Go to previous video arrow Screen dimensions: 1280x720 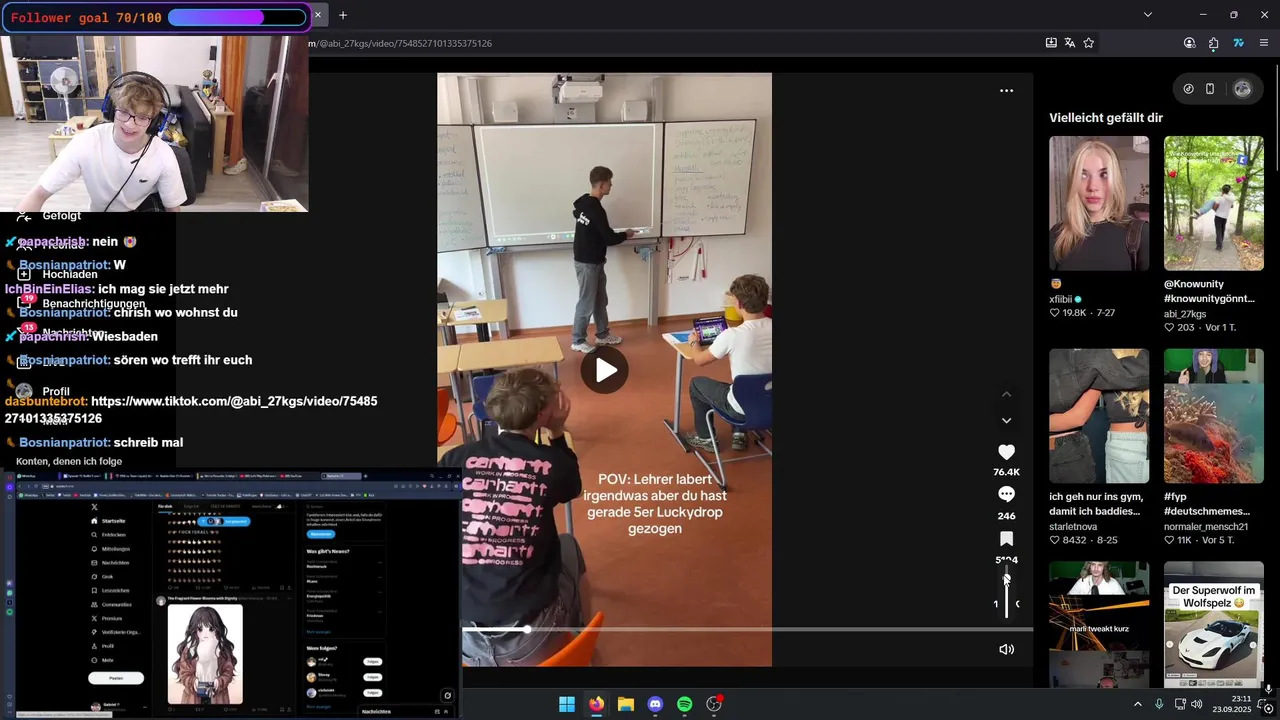coord(1006,394)
